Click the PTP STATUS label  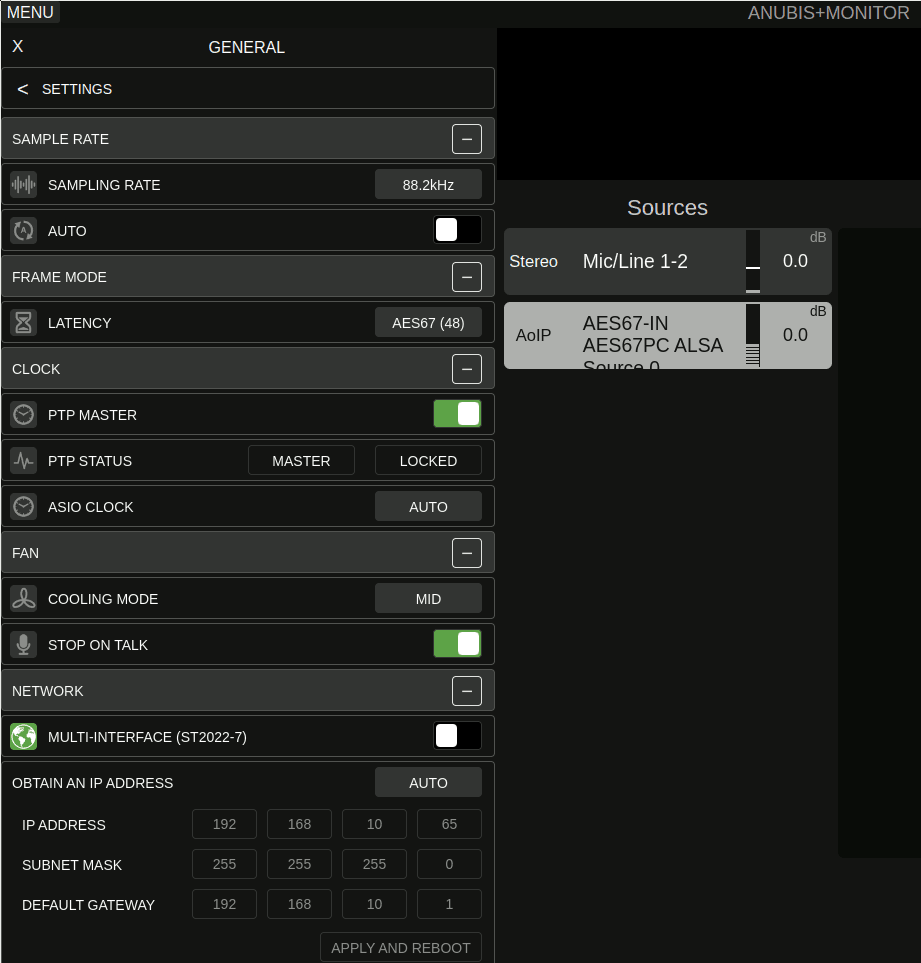[90, 461]
